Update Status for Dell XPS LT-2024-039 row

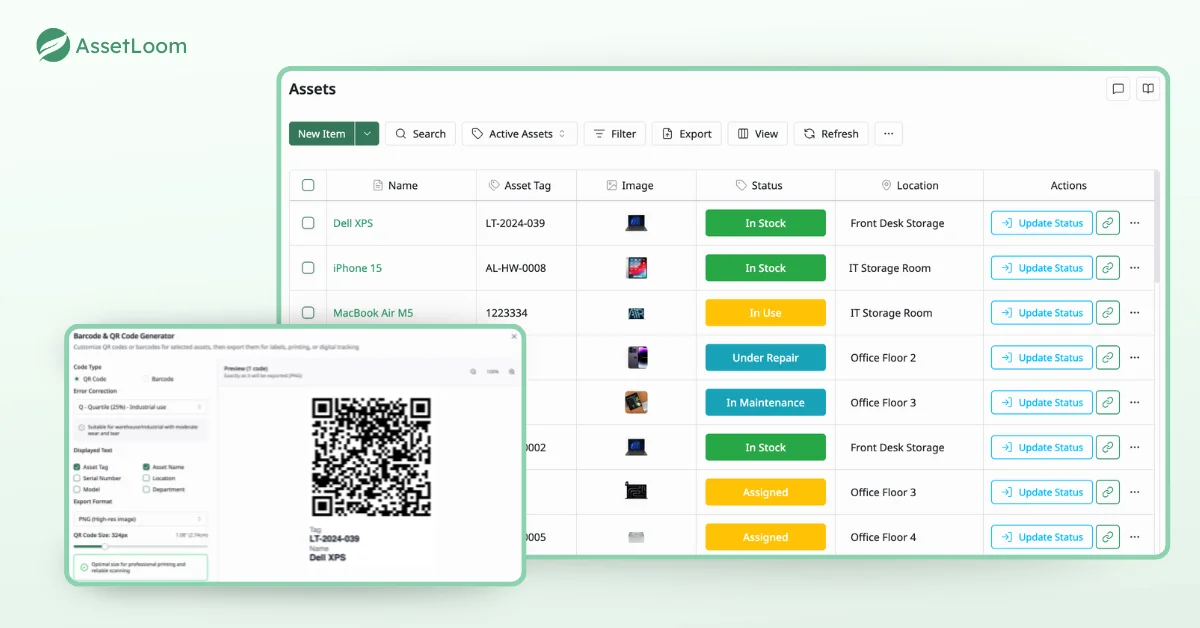[x=1041, y=223]
